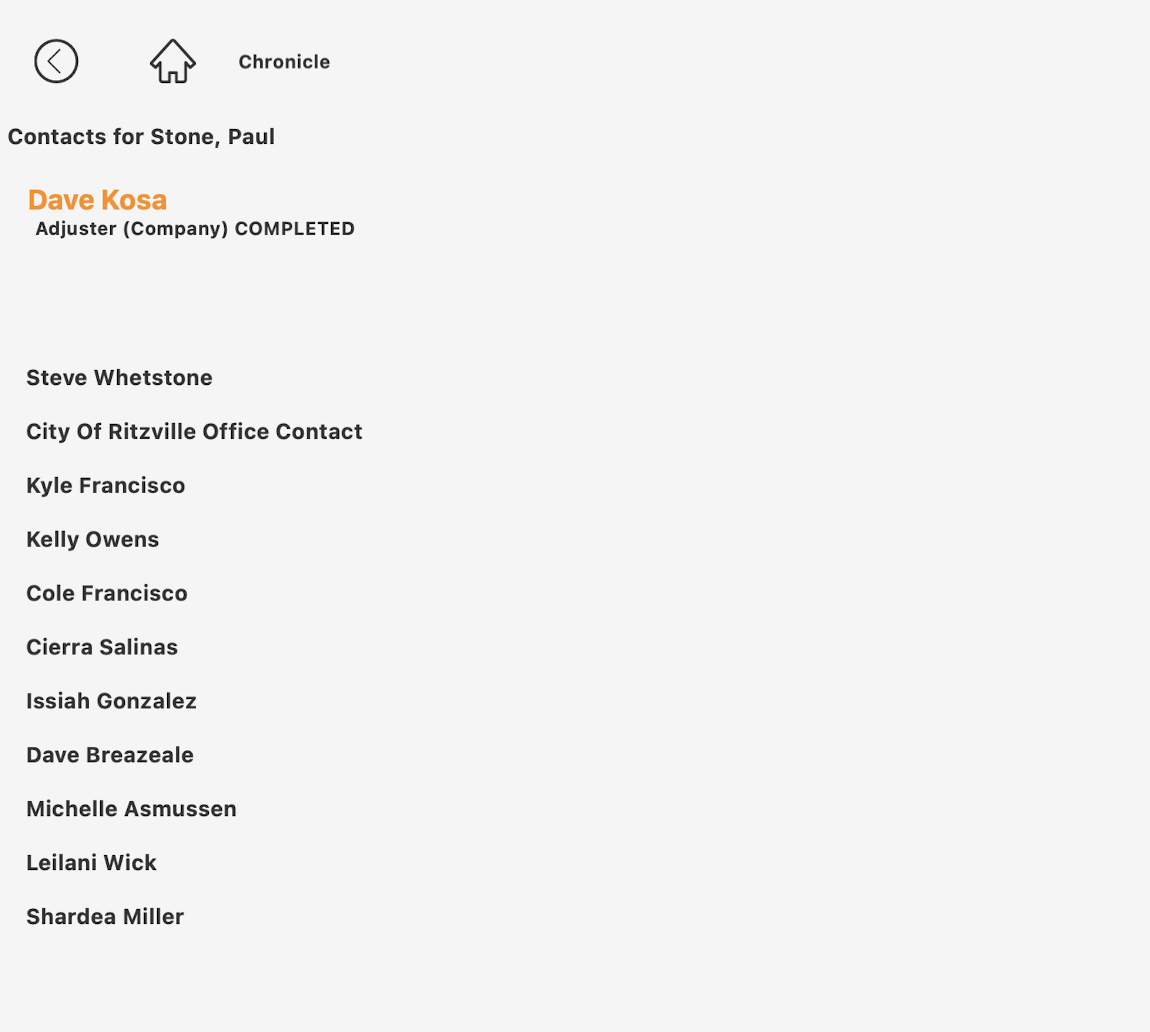This screenshot has width=1150, height=1032.
Task: Select City Of Ritzville Office Contact
Action: 194,432
